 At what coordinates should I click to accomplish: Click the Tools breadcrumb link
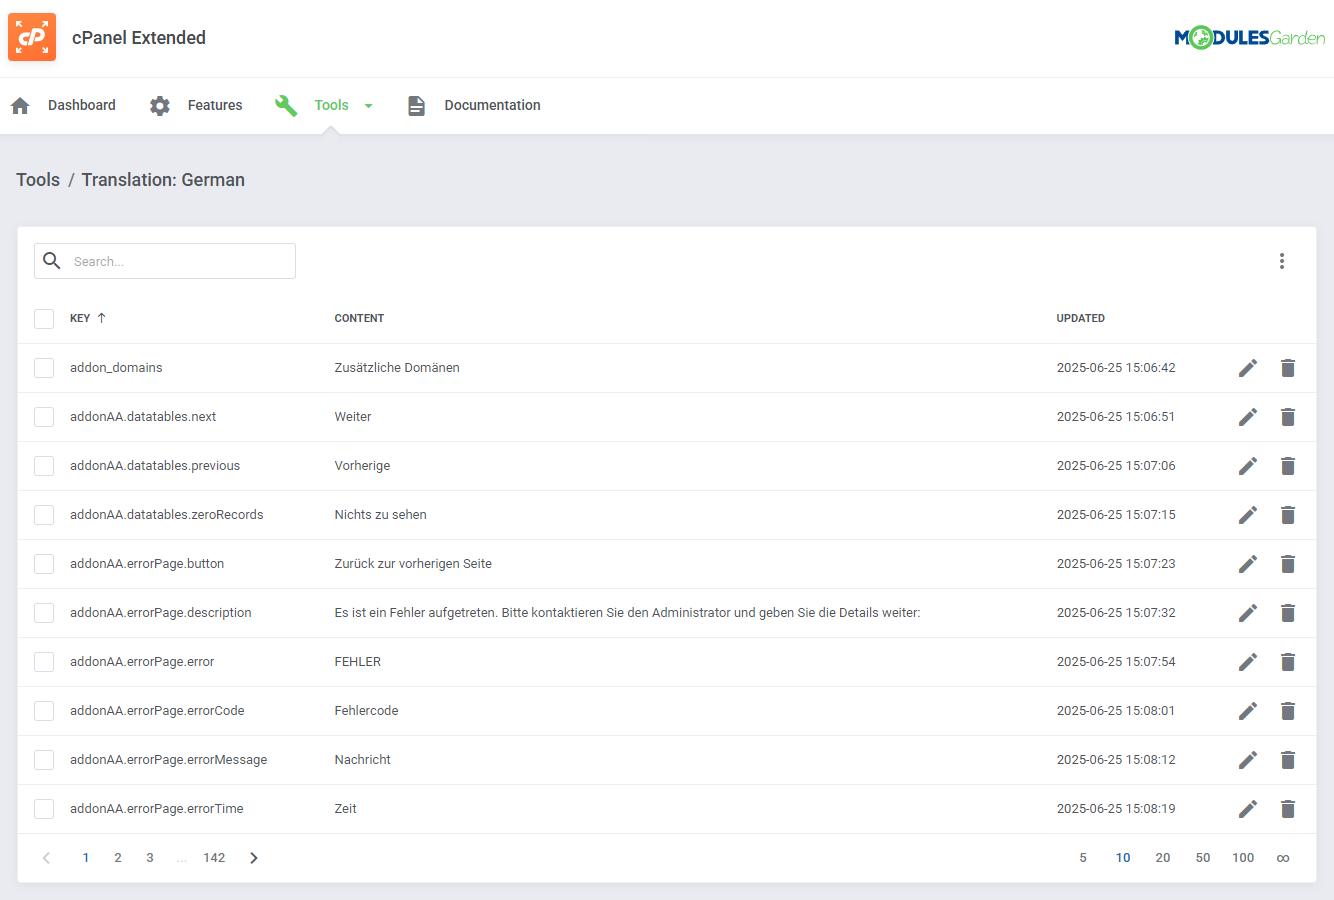(x=38, y=180)
